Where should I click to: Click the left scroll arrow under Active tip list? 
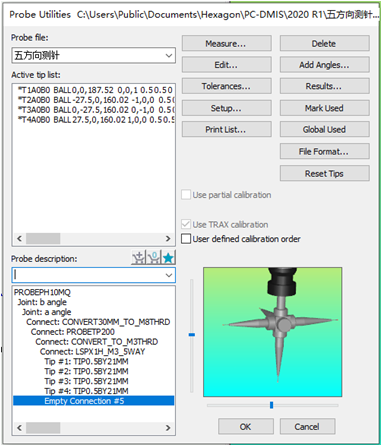pyautogui.click(x=19, y=238)
